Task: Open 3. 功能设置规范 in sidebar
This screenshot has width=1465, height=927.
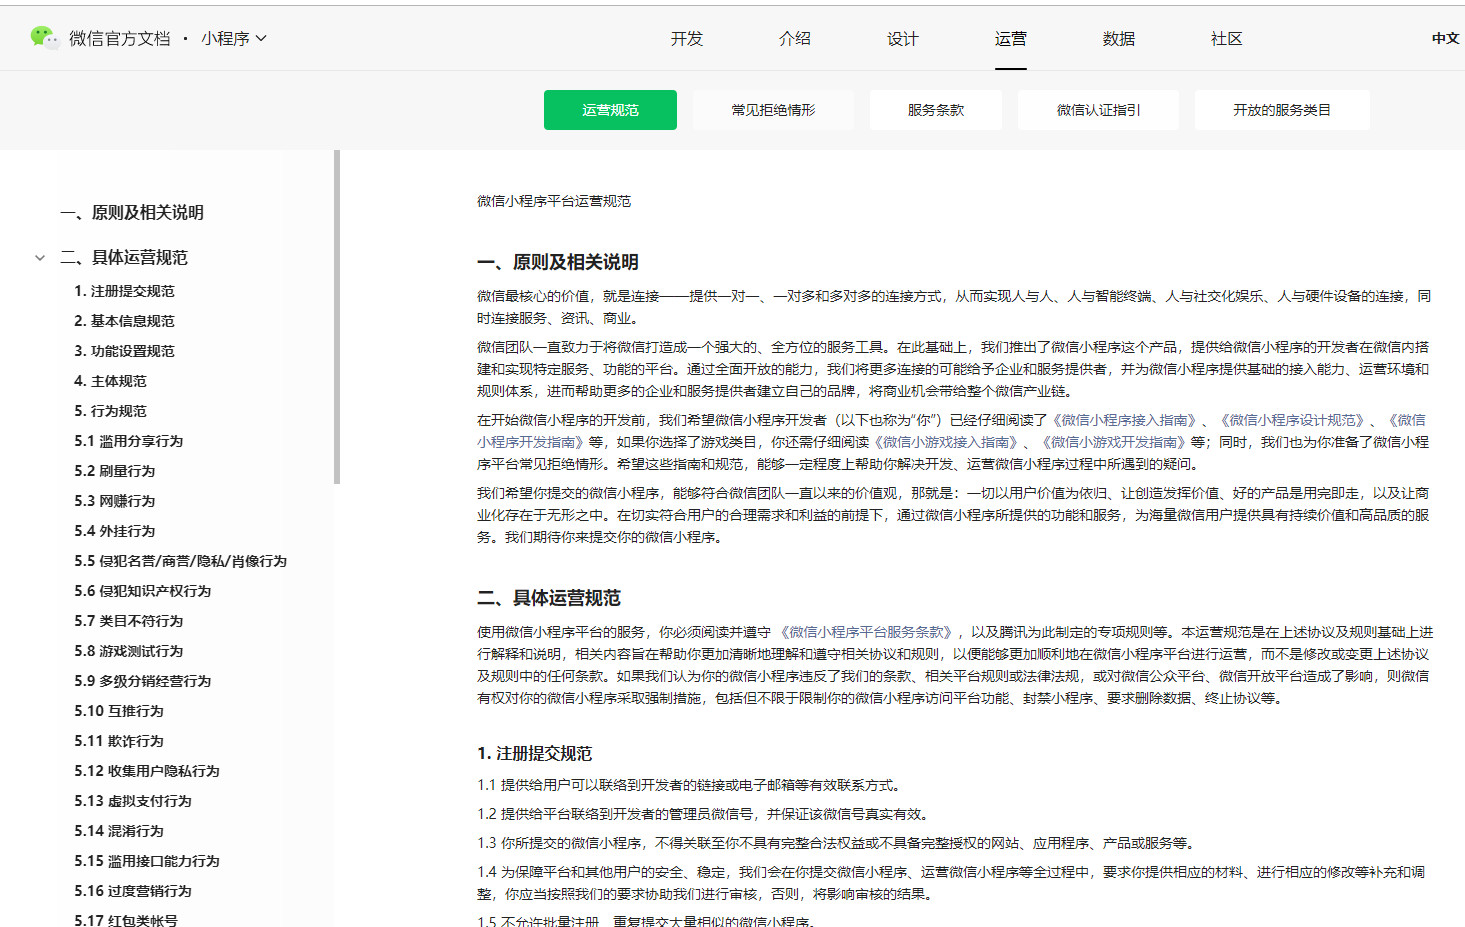Action: [x=124, y=351]
